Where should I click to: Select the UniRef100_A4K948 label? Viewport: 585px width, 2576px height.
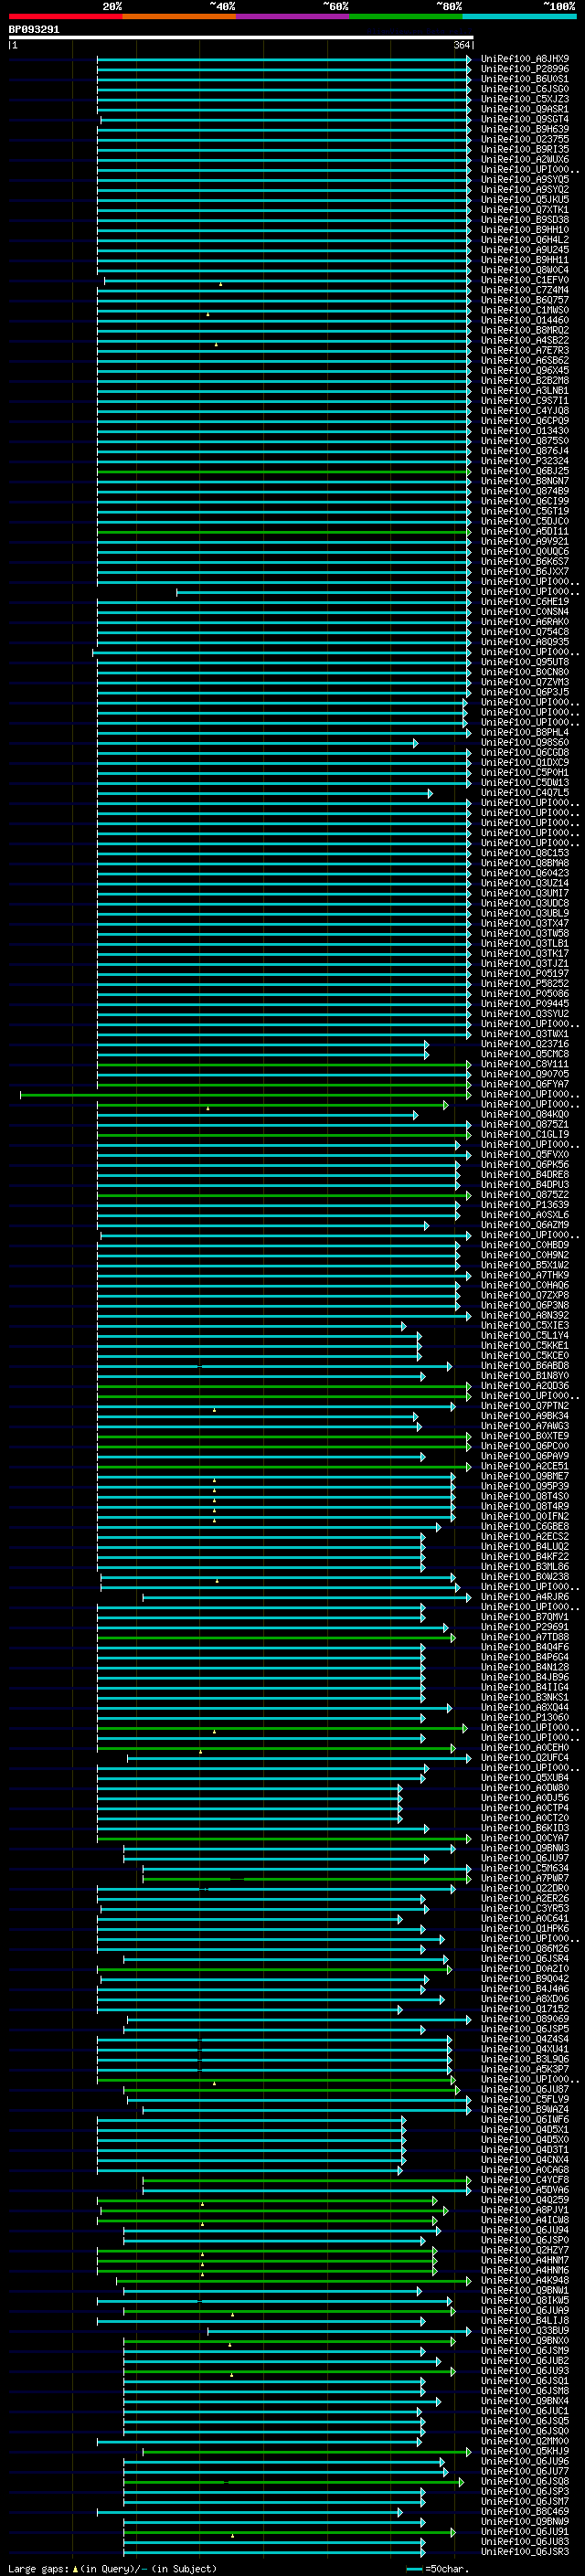click(525, 2281)
